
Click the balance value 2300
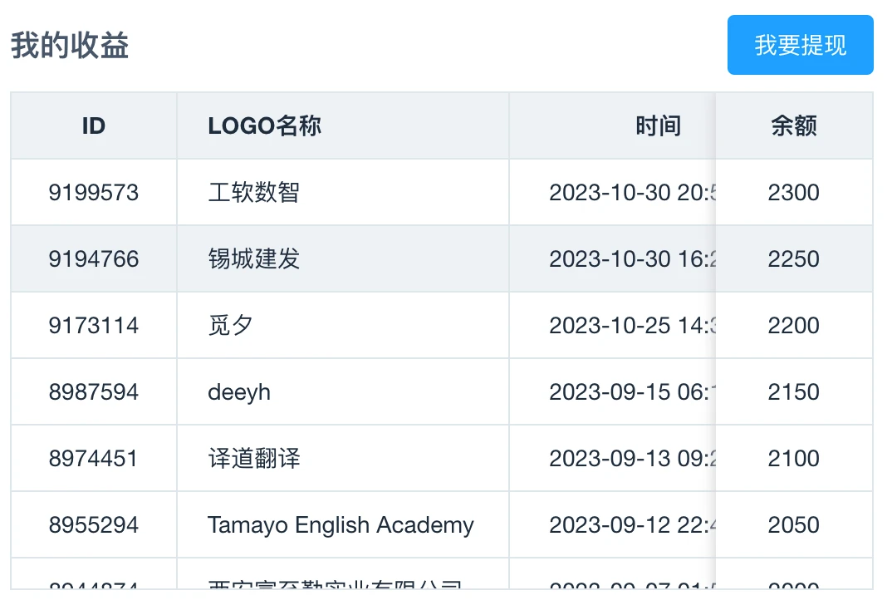pos(793,193)
